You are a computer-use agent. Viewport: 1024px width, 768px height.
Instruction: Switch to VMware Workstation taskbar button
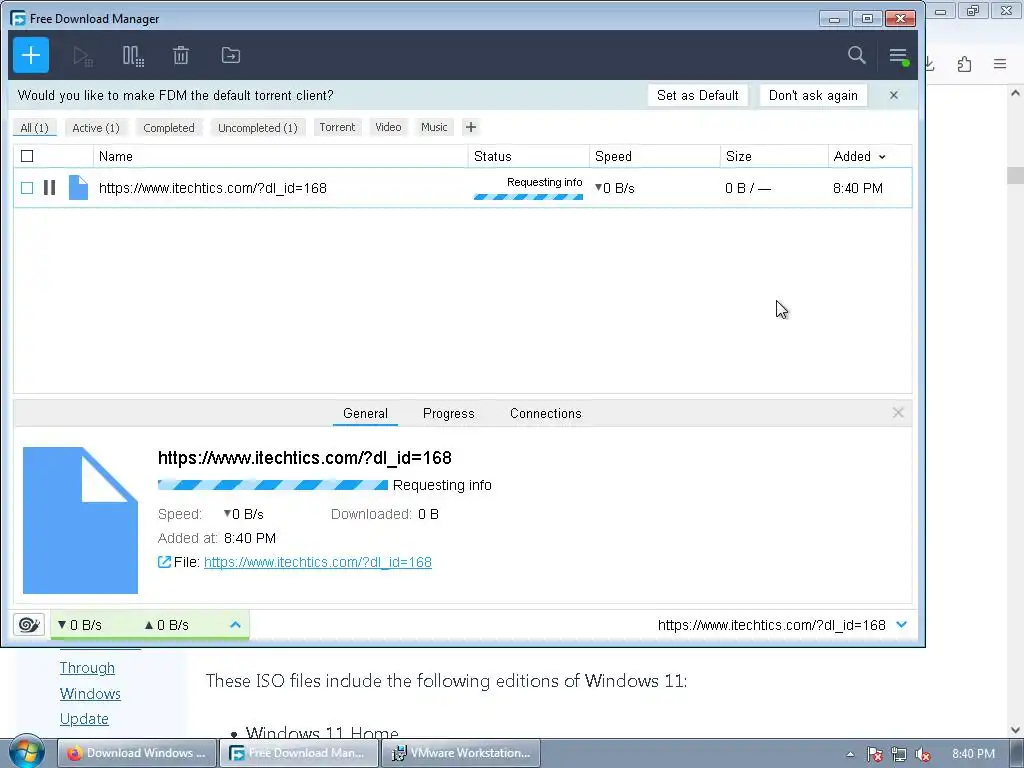461,753
